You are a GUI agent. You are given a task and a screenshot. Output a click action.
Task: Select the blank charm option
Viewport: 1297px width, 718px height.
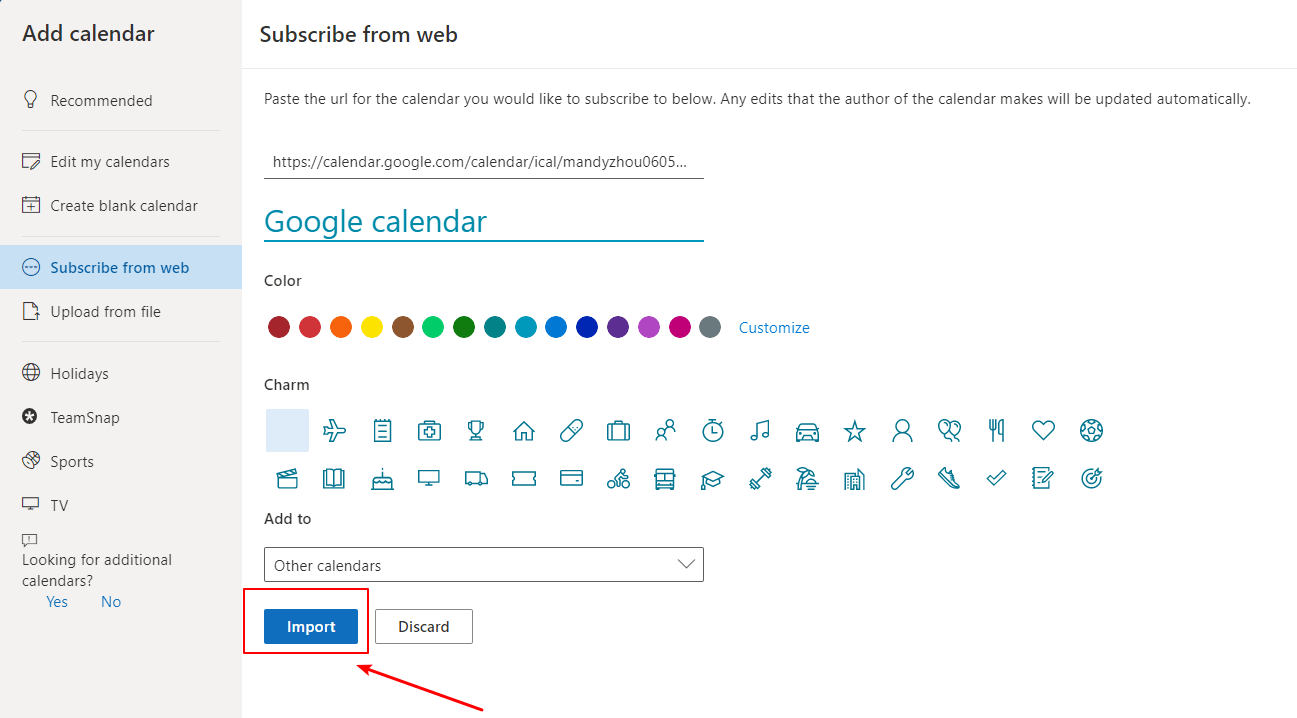[287, 431]
